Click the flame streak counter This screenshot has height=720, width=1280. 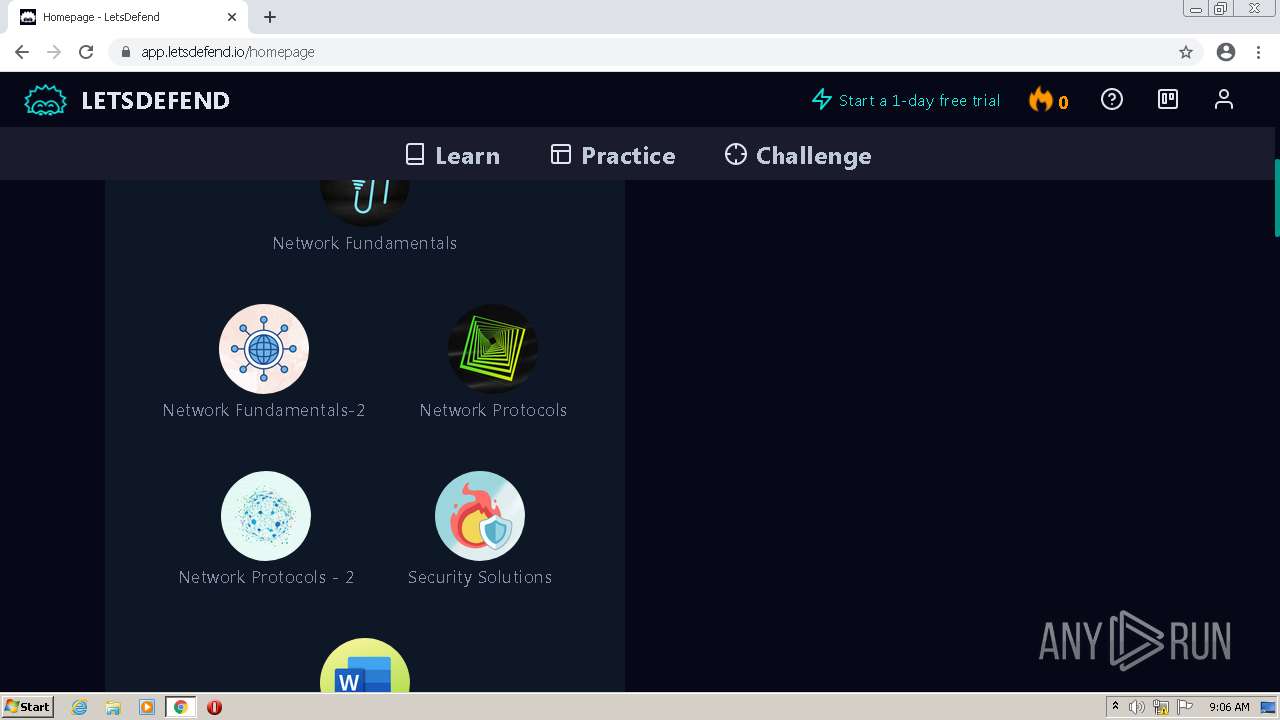pyautogui.click(x=1049, y=100)
